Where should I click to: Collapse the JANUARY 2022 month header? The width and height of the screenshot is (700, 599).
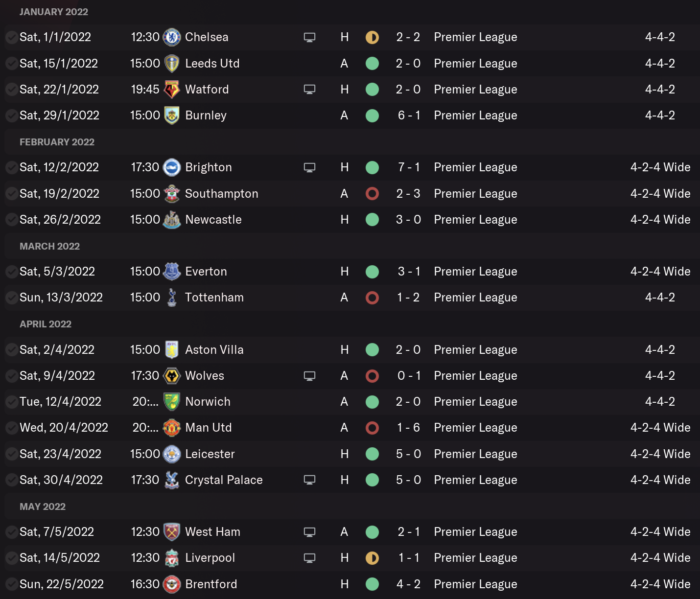(x=54, y=12)
